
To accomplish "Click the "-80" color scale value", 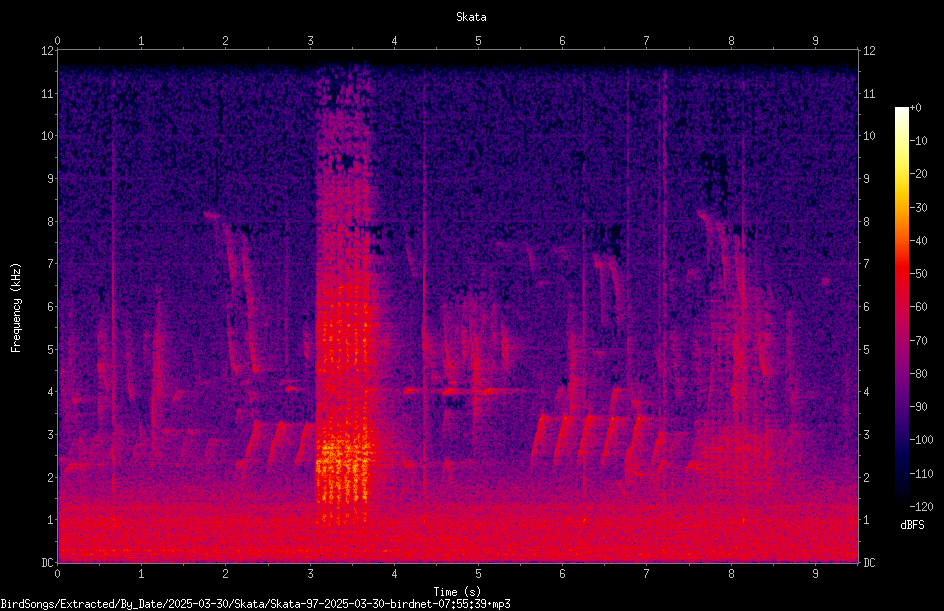I will click(918, 374).
